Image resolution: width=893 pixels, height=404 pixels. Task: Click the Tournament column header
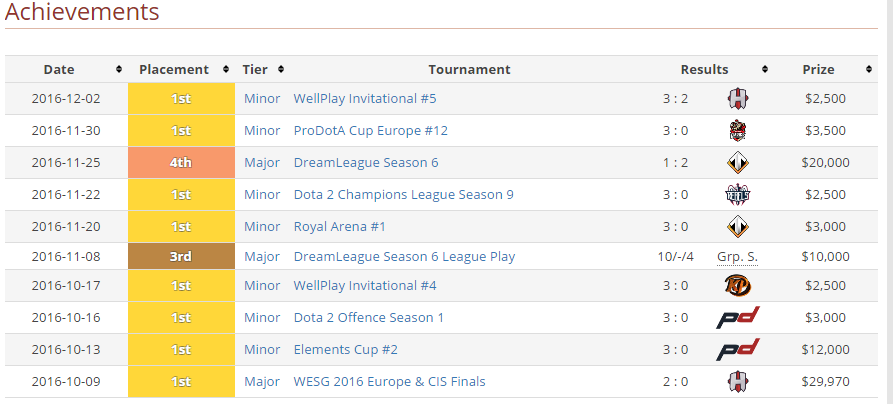click(x=469, y=70)
